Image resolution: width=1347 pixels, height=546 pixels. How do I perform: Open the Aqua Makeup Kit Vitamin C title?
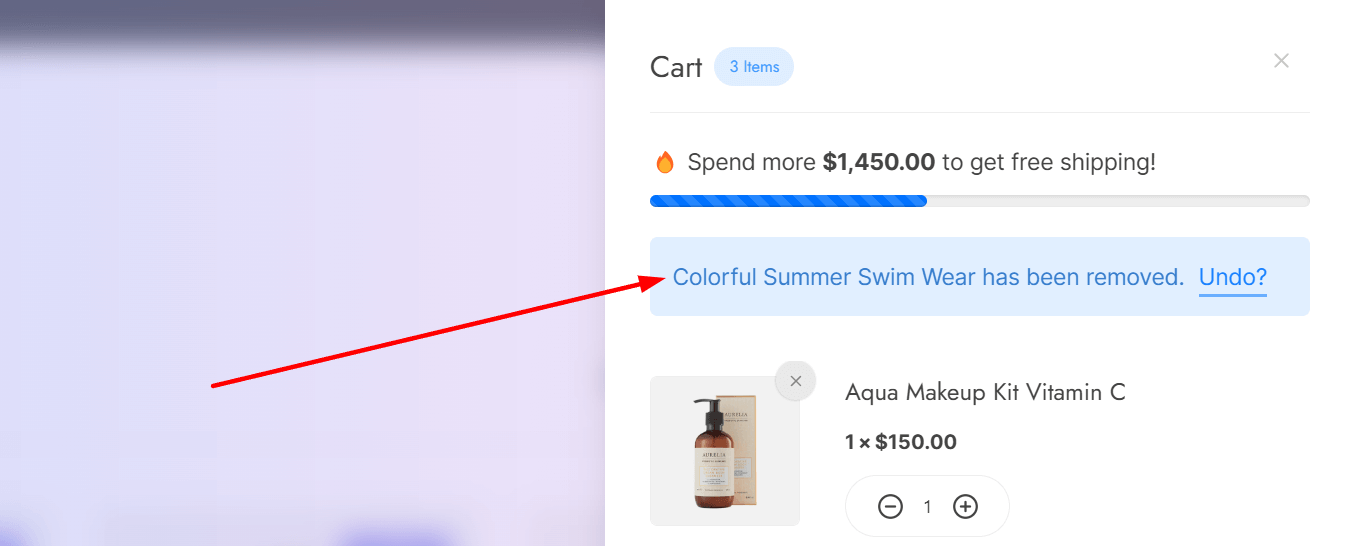[985, 393]
